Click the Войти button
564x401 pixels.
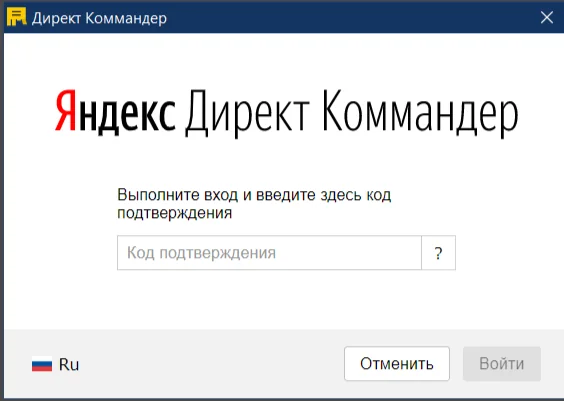pyautogui.click(x=502, y=364)
